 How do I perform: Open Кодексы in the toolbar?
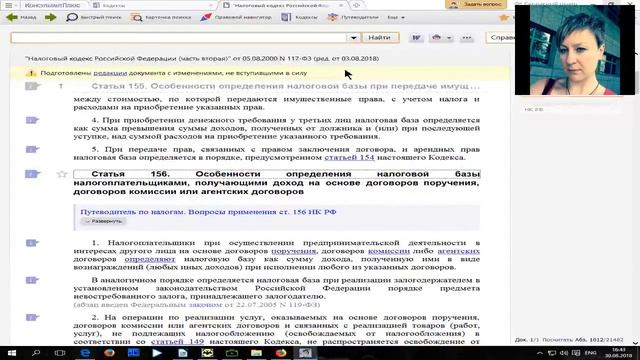[300, 17]
